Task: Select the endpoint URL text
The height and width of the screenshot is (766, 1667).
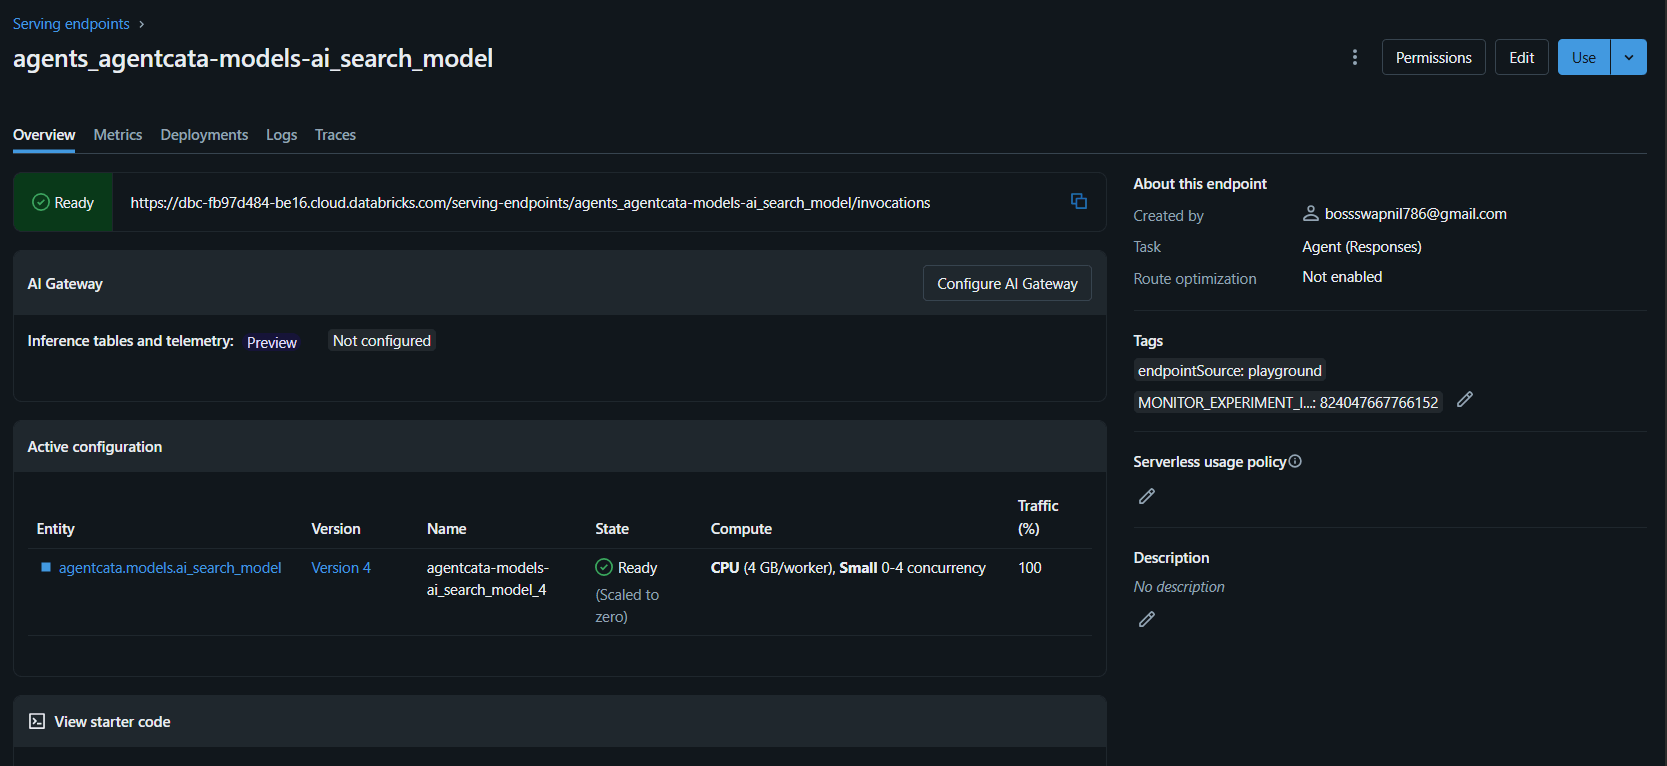Action: tap(530, 202)
